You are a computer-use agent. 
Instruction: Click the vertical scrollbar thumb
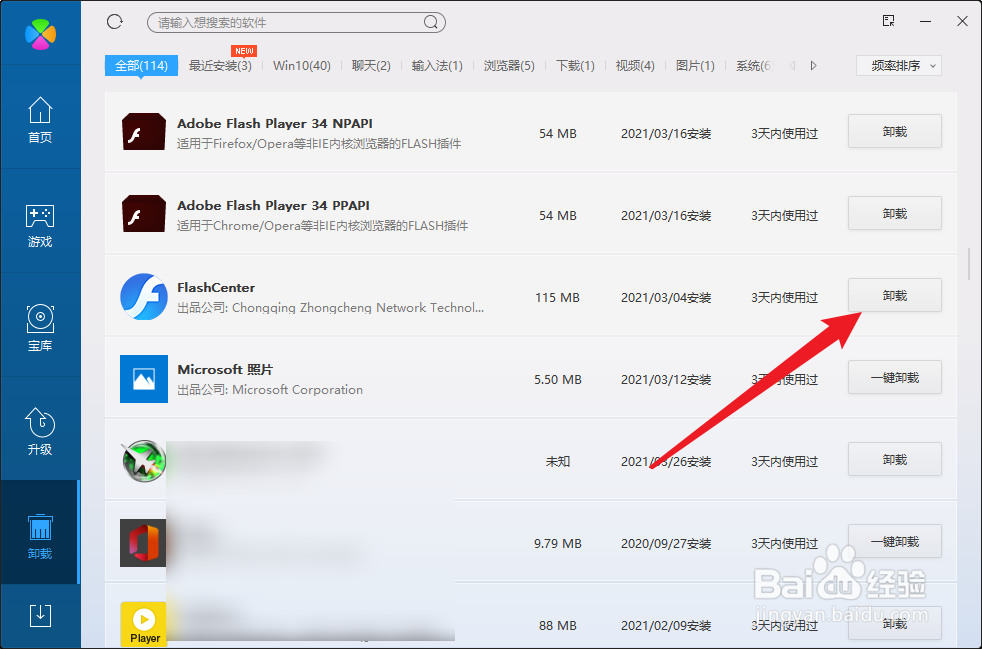coord(969,264)
